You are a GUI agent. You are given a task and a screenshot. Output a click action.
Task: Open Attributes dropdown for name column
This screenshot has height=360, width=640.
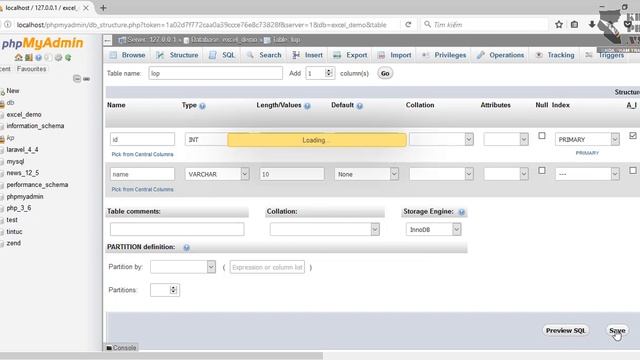point(506,174)
